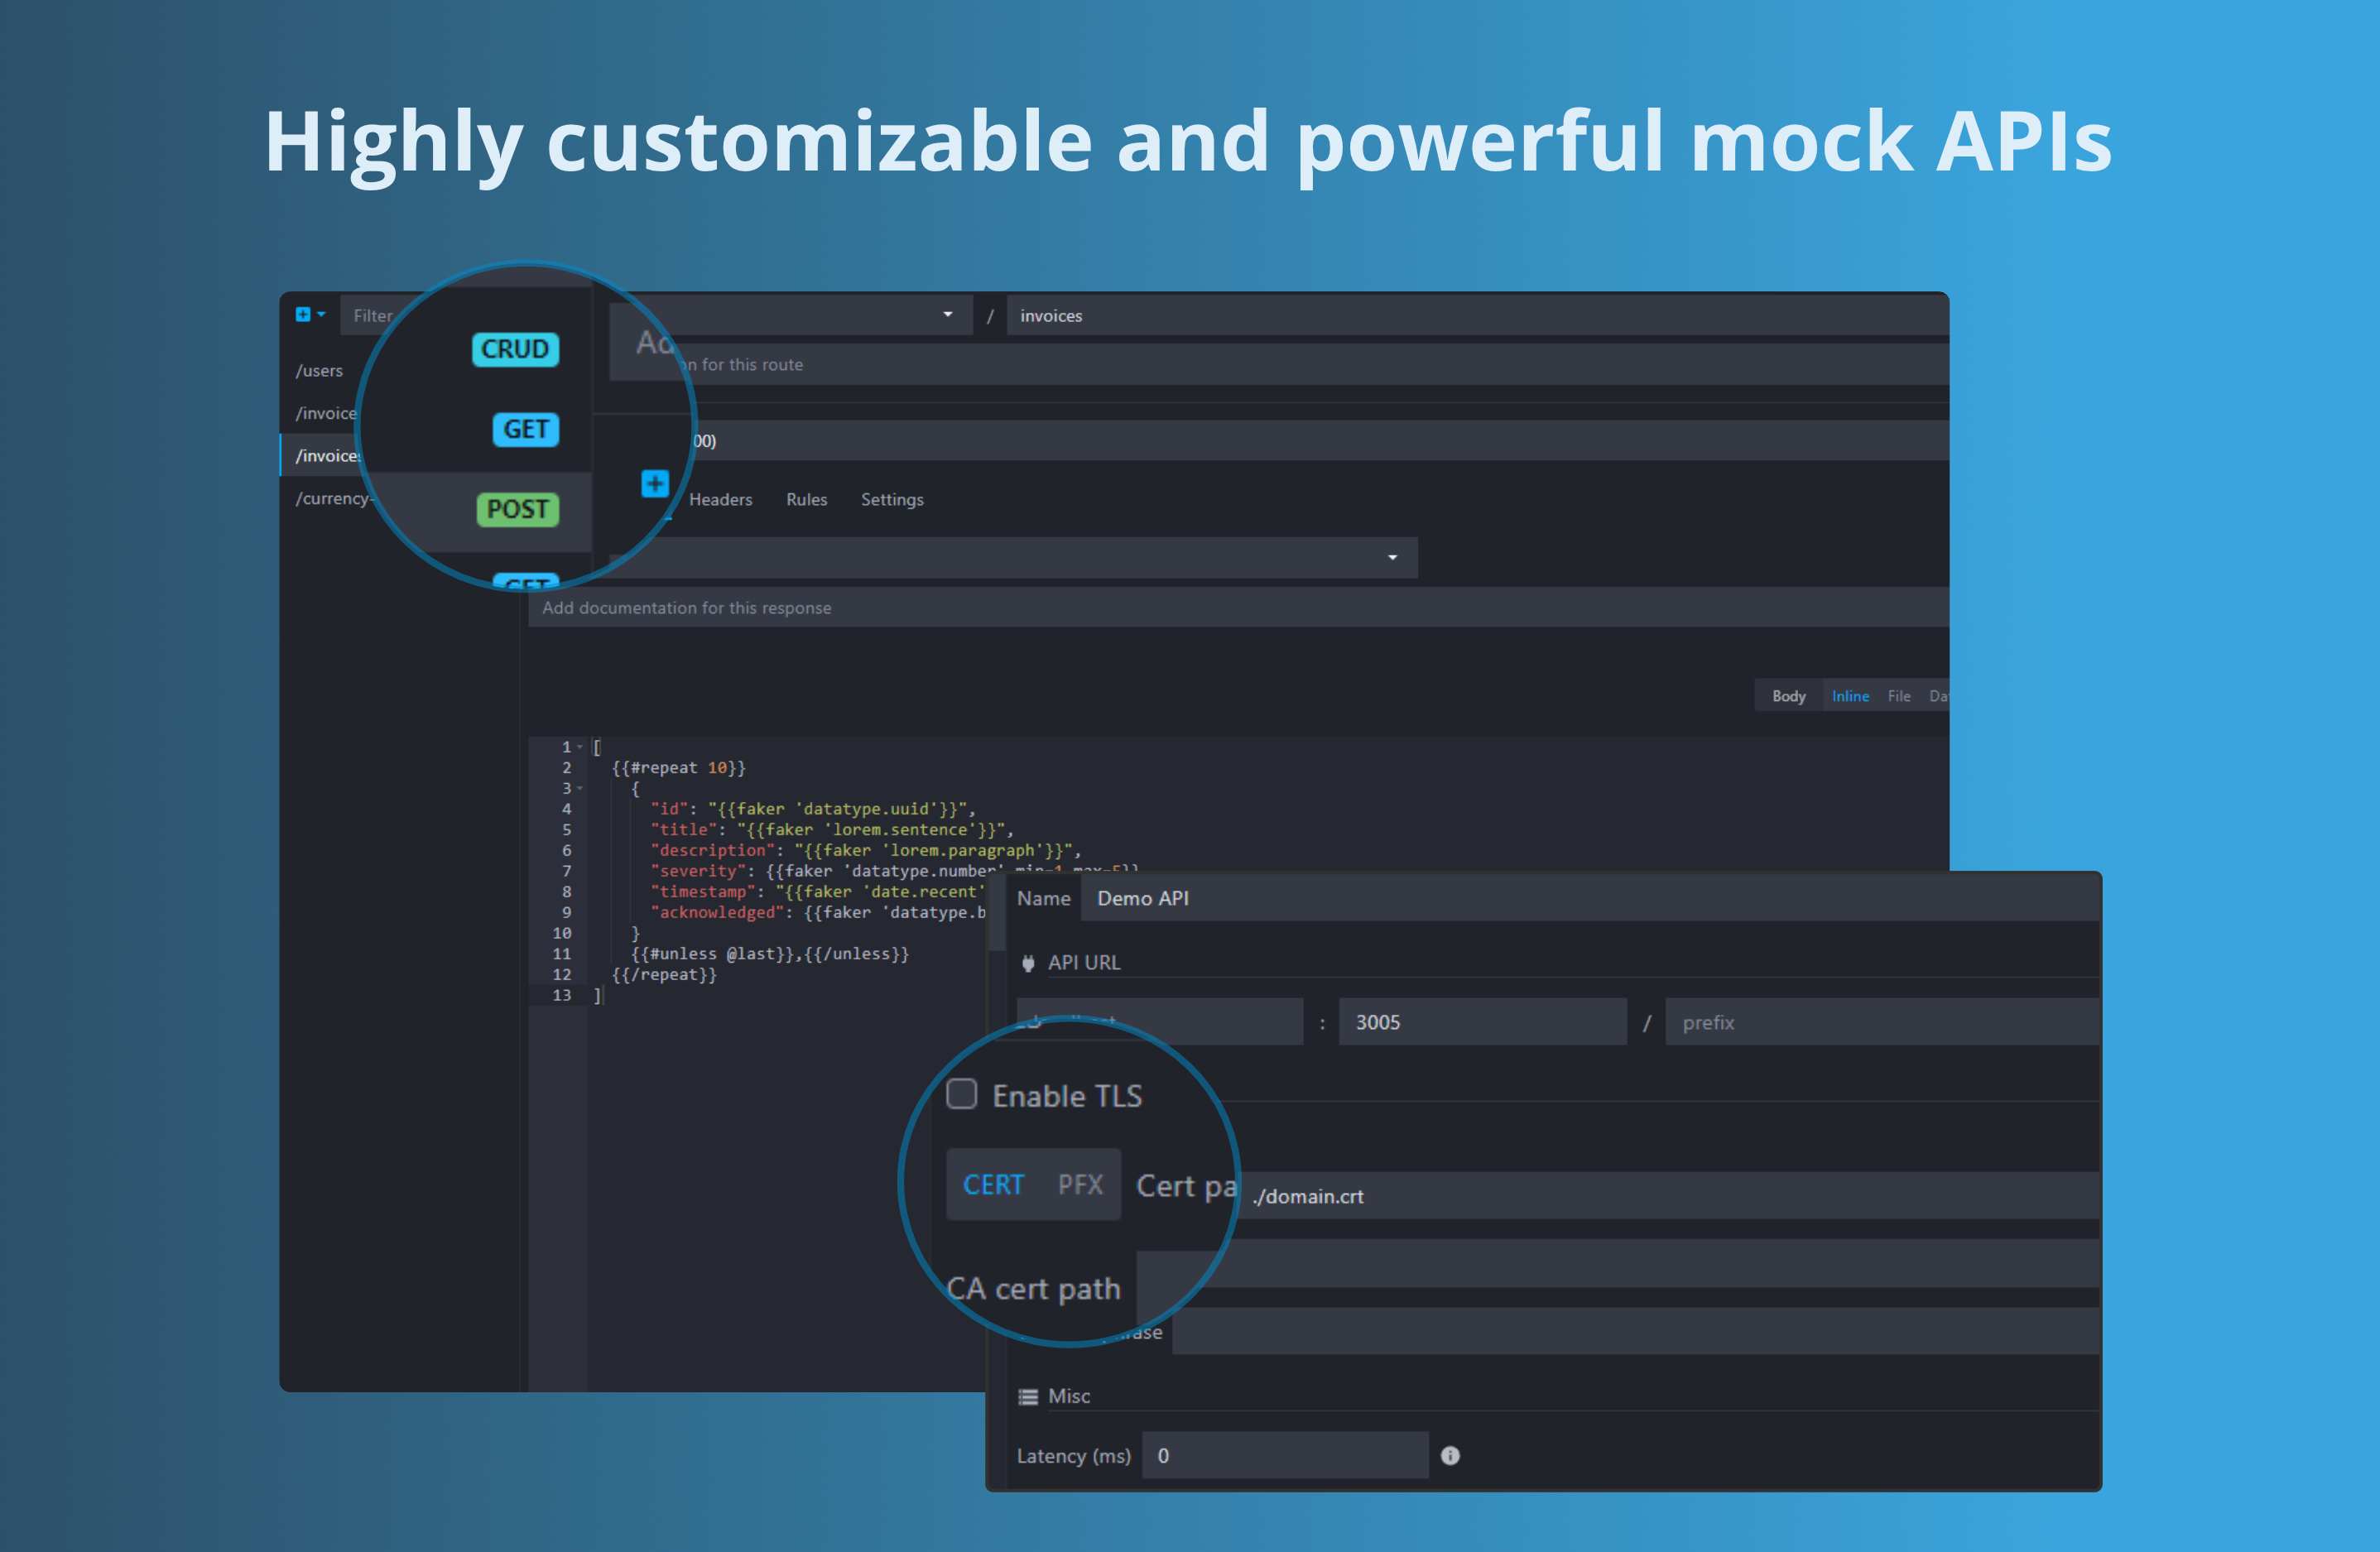Open the Rules tab

click(806, 499)
